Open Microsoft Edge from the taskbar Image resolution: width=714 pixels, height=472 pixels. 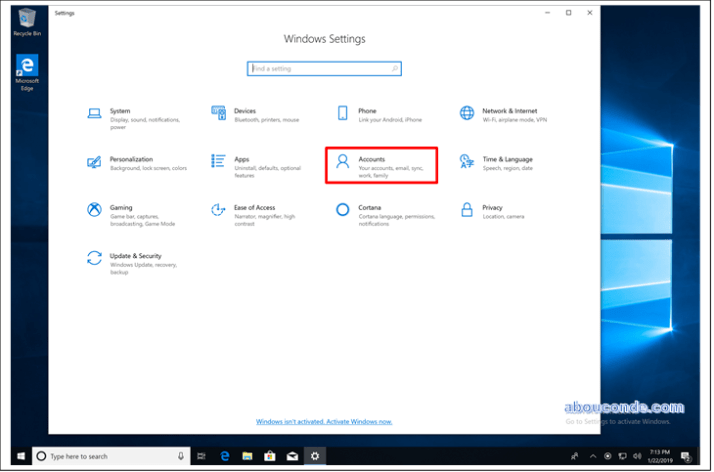point(225,456)
